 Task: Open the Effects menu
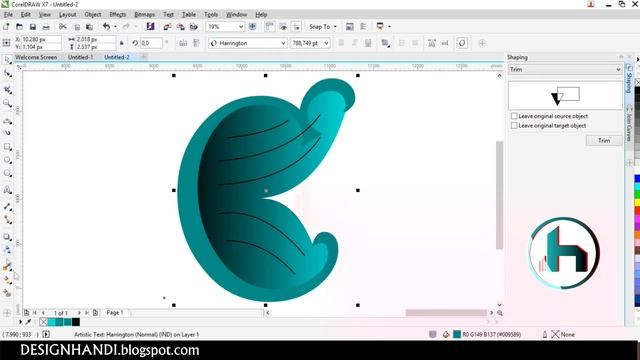tap(118, 15)
